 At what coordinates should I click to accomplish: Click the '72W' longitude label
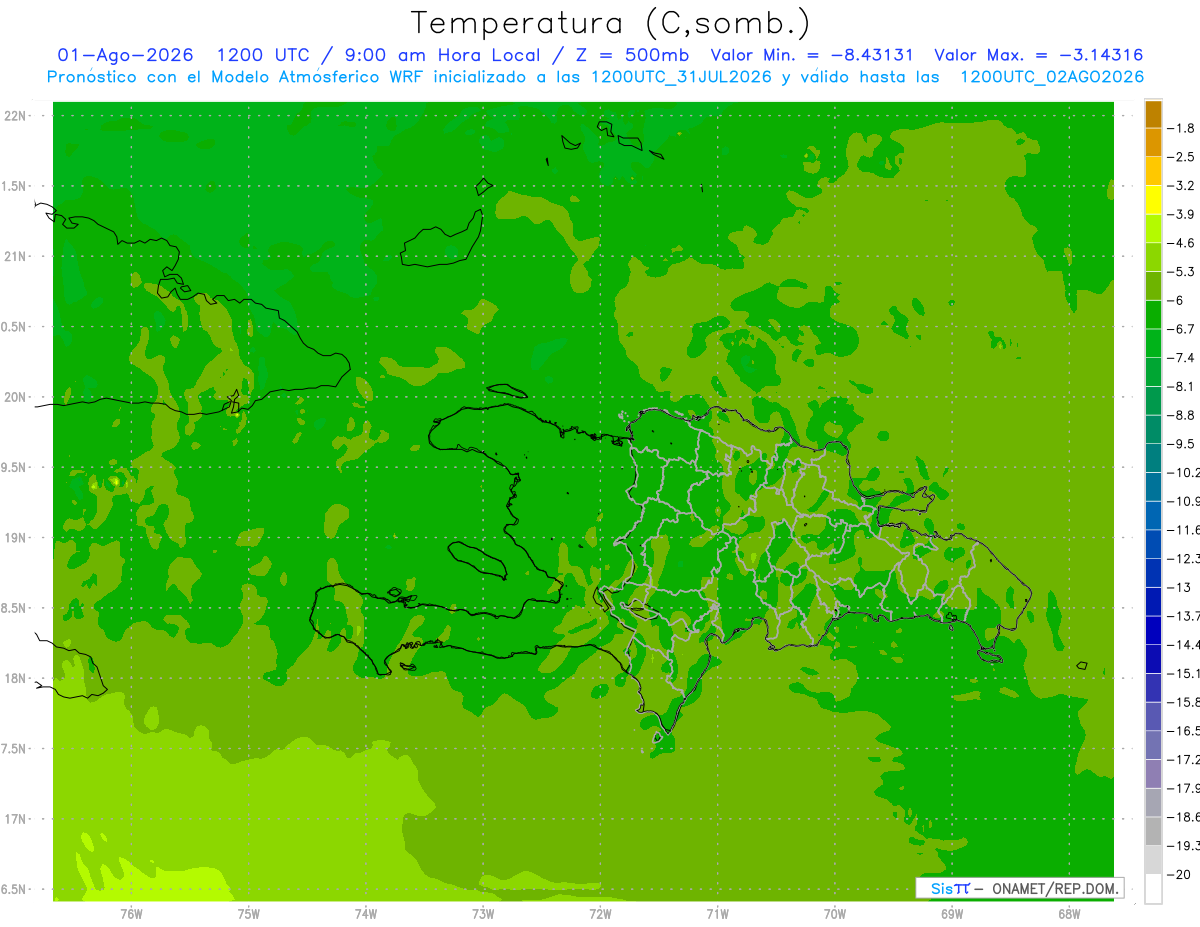[x=600, y=913]
